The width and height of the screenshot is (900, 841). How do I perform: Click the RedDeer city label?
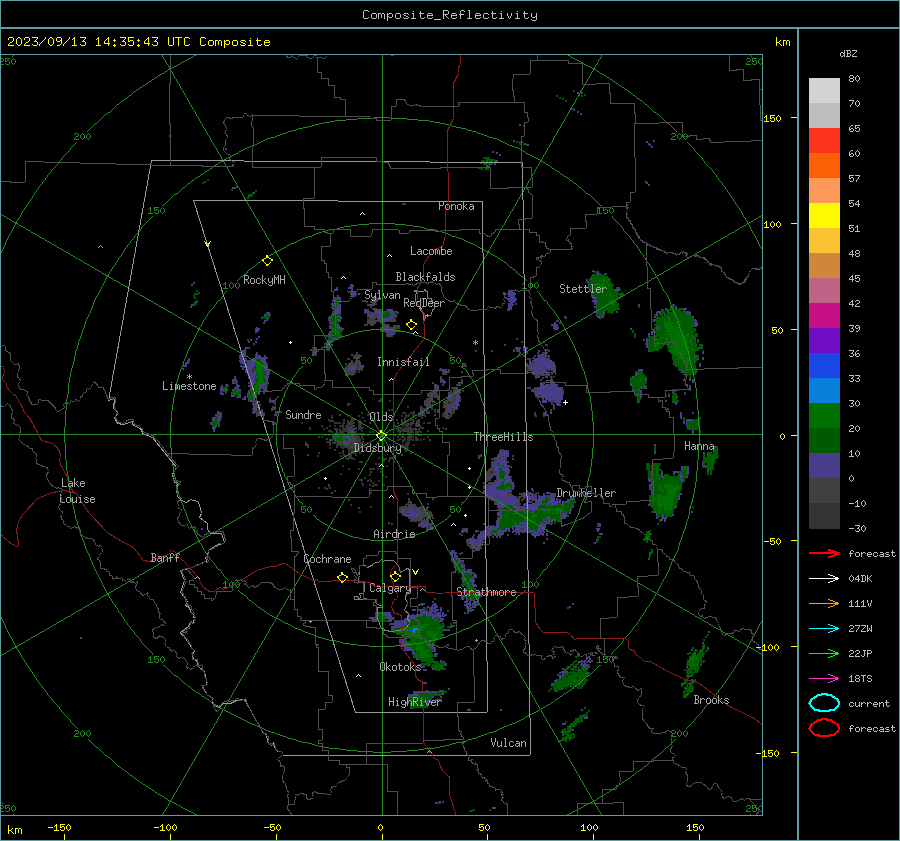[424, 303]
